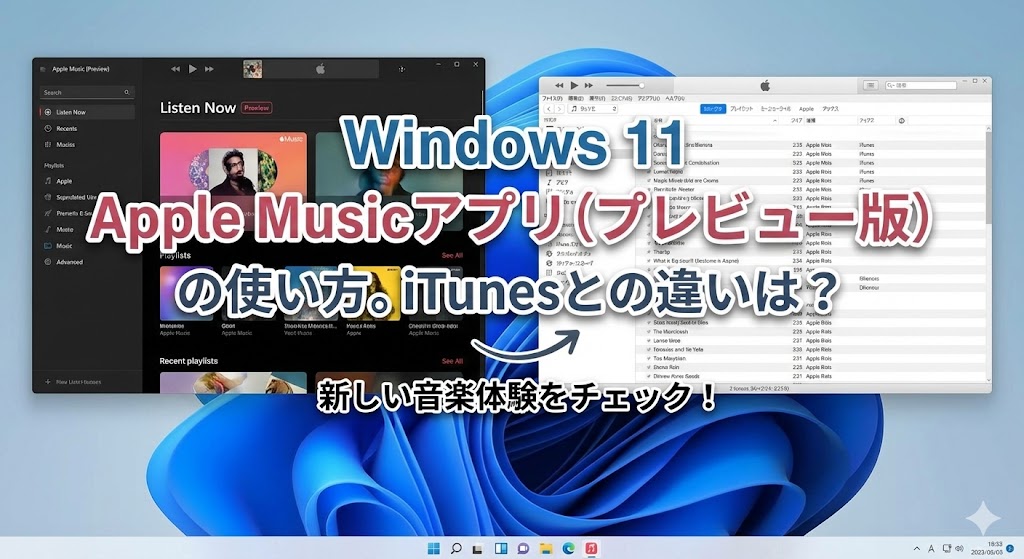
Task: Open the third menu in the iTunes menu bar
Action: (x=597, y=99)
